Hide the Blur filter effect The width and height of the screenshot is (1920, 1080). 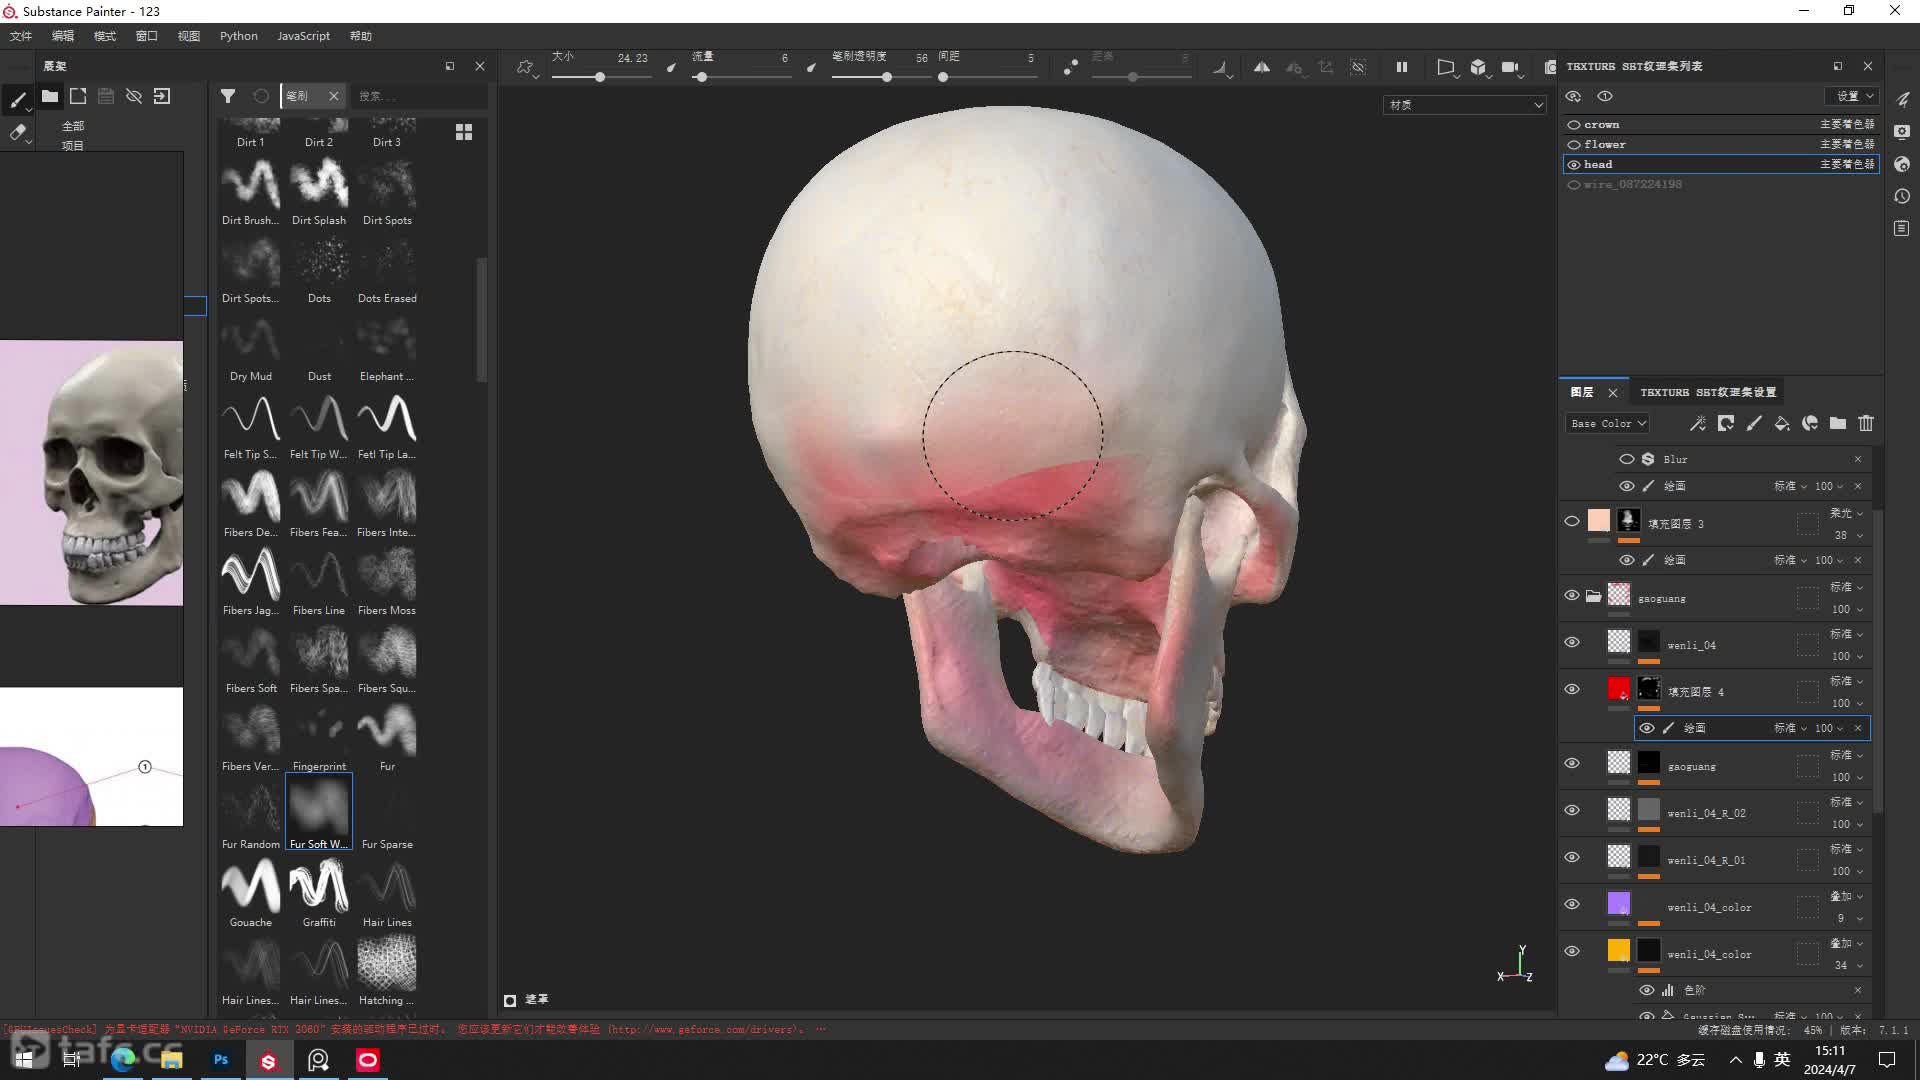[x=1627, y=459]
